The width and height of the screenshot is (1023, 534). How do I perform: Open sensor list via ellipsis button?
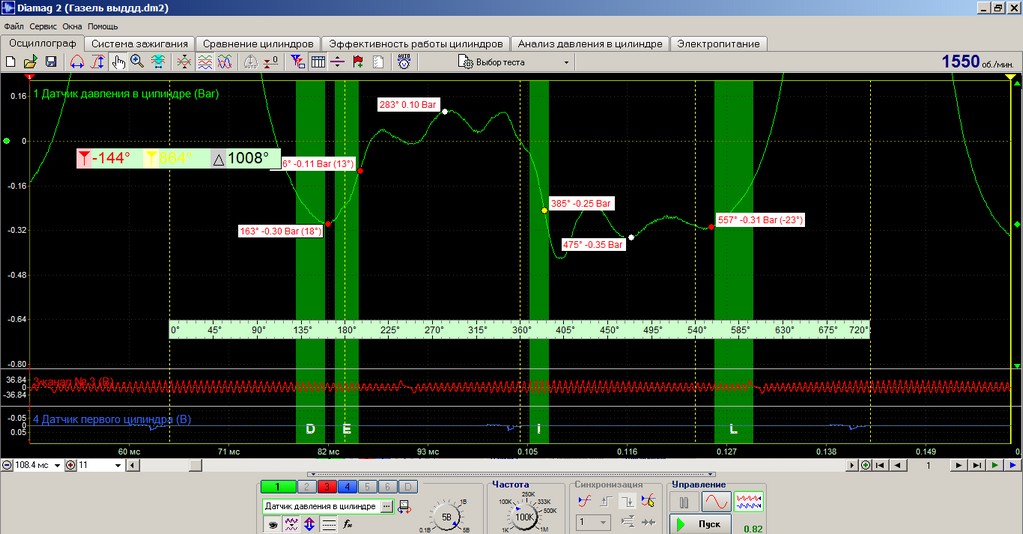387,506
